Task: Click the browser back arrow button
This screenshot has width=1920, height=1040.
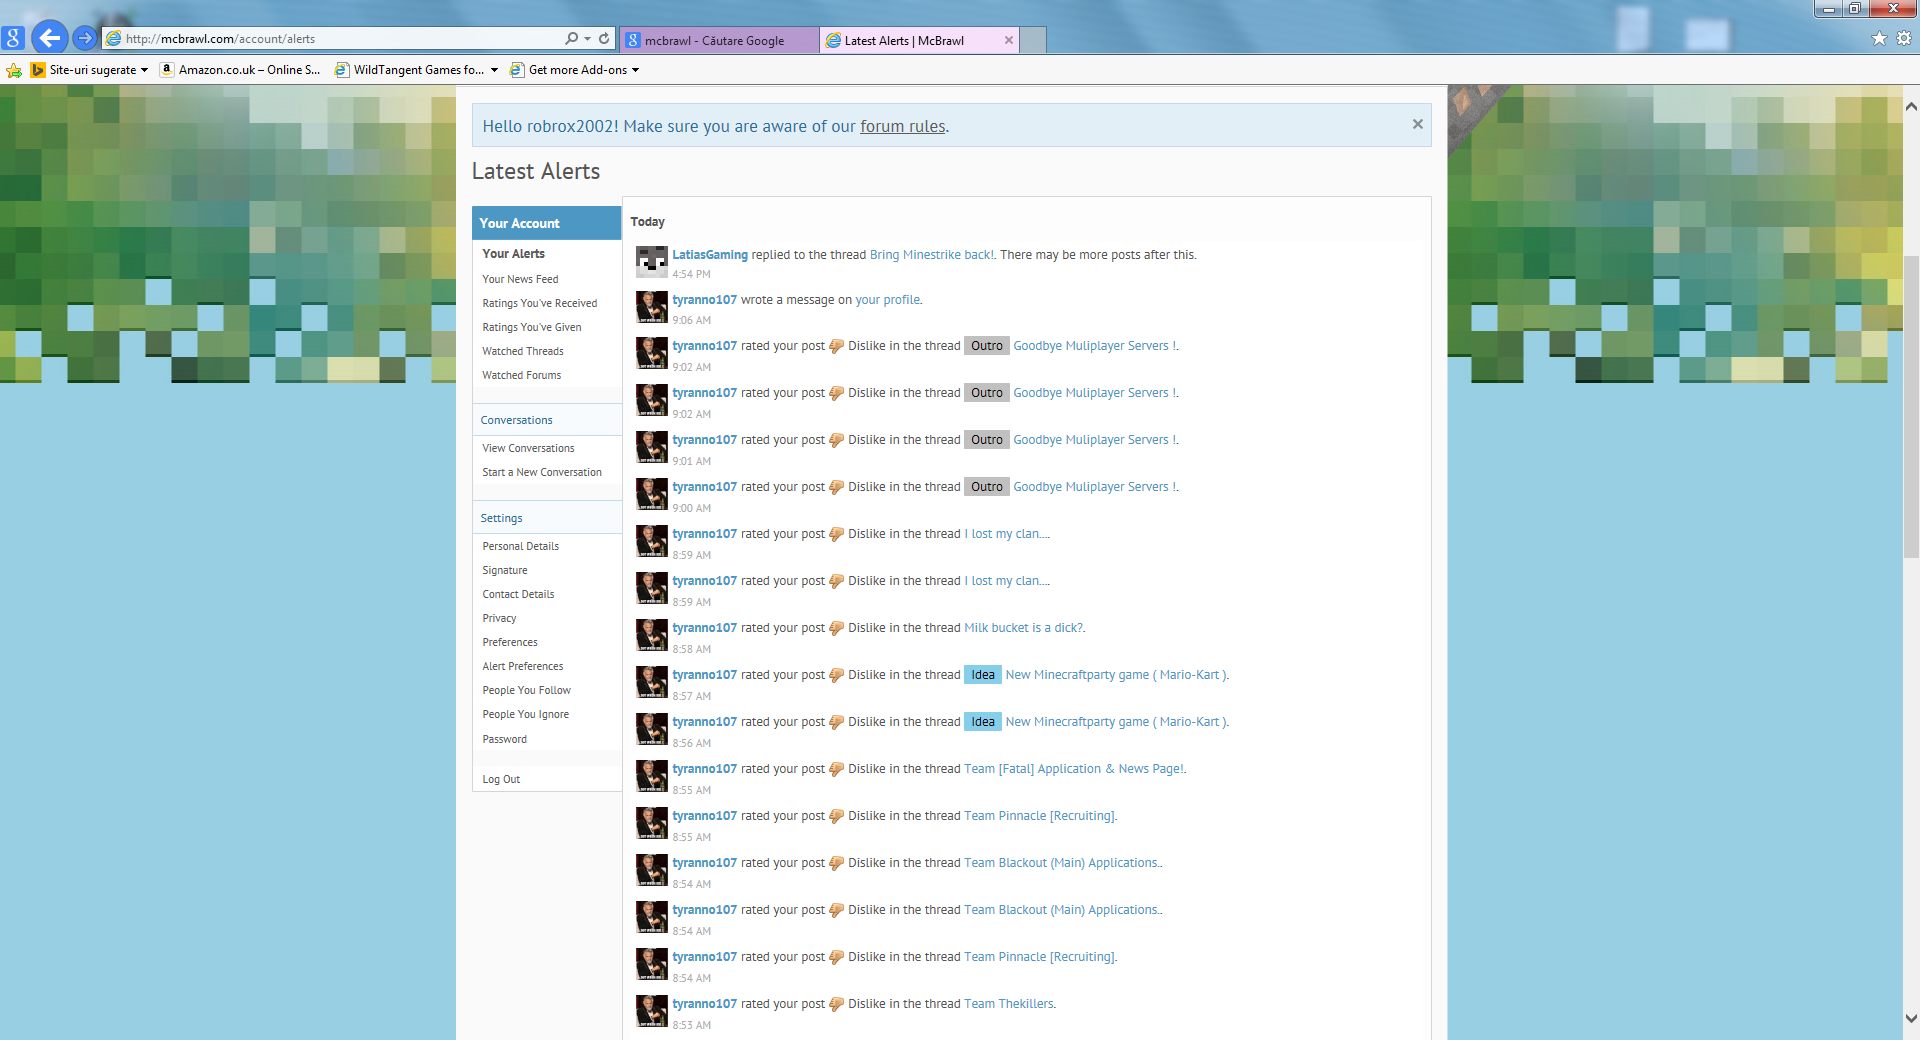Action: pyautogui.click(x=49, y=38)
